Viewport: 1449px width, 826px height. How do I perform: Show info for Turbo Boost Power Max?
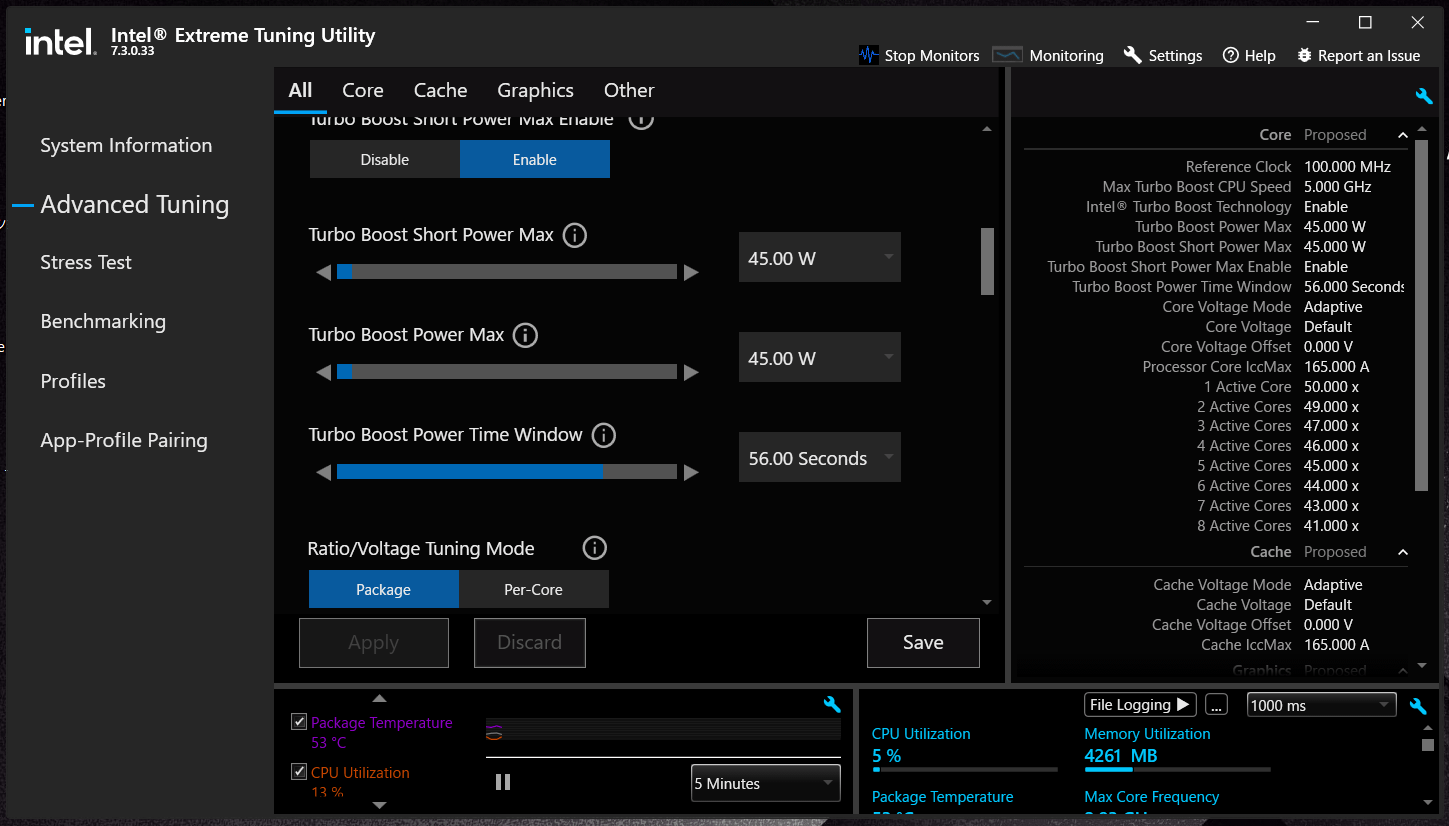[x=525, y=336]
